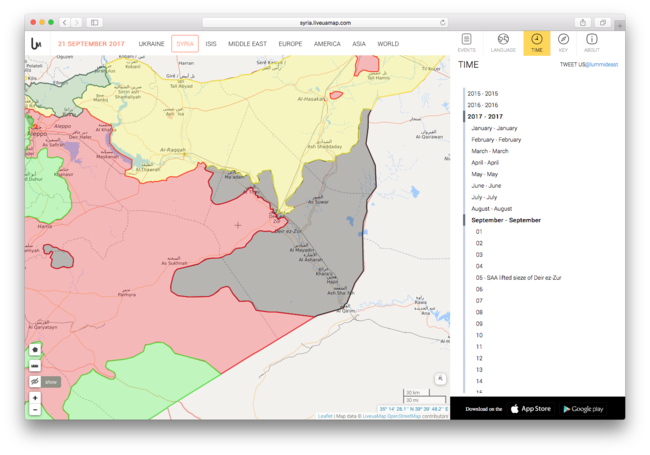Toggle the show/hide eye button on map
Viewport: 650px width, 455px height.
[35, 381]
